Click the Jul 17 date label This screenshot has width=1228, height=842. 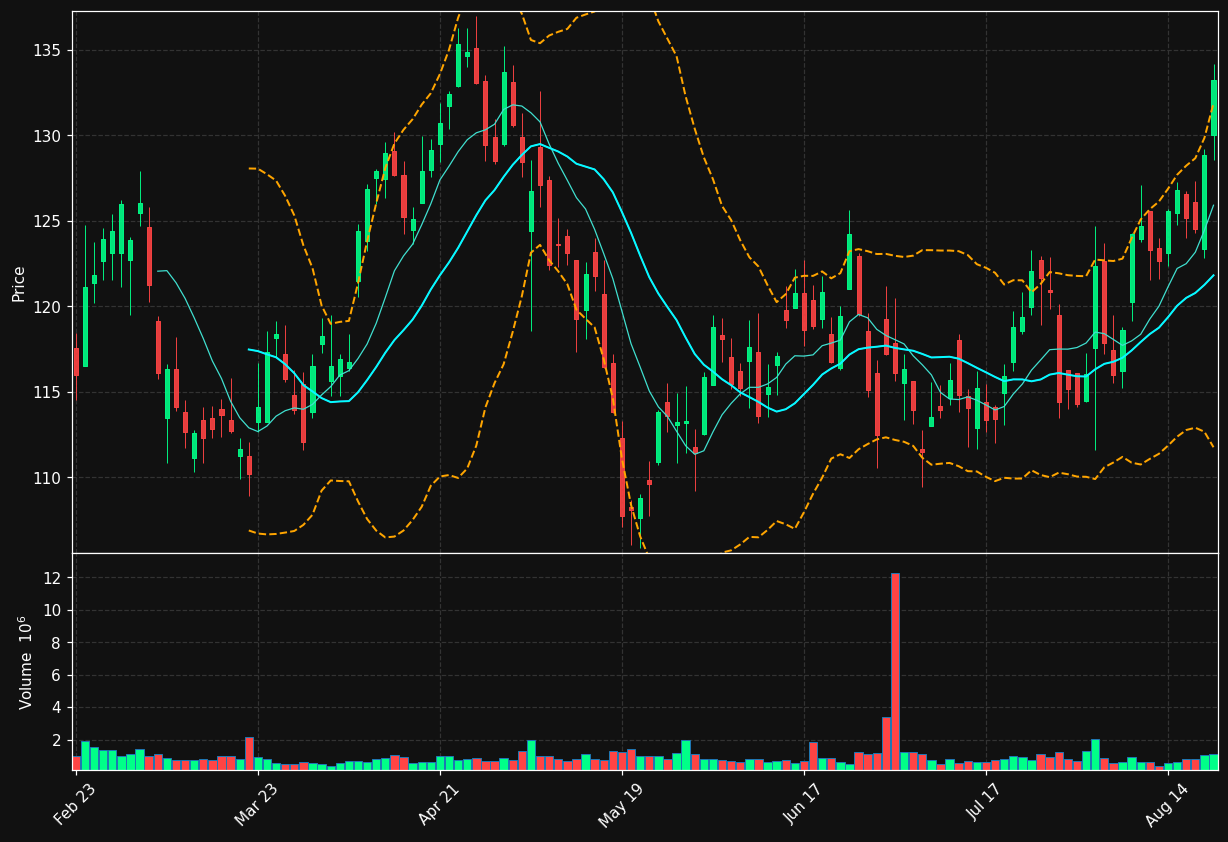click(x=985, y=804)
